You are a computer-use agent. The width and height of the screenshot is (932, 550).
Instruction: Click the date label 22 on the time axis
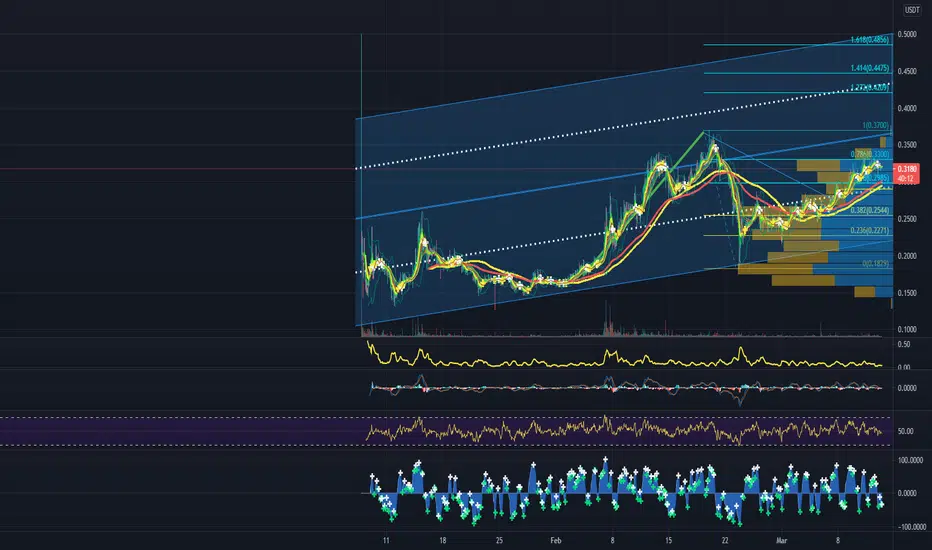click(725, 540)
